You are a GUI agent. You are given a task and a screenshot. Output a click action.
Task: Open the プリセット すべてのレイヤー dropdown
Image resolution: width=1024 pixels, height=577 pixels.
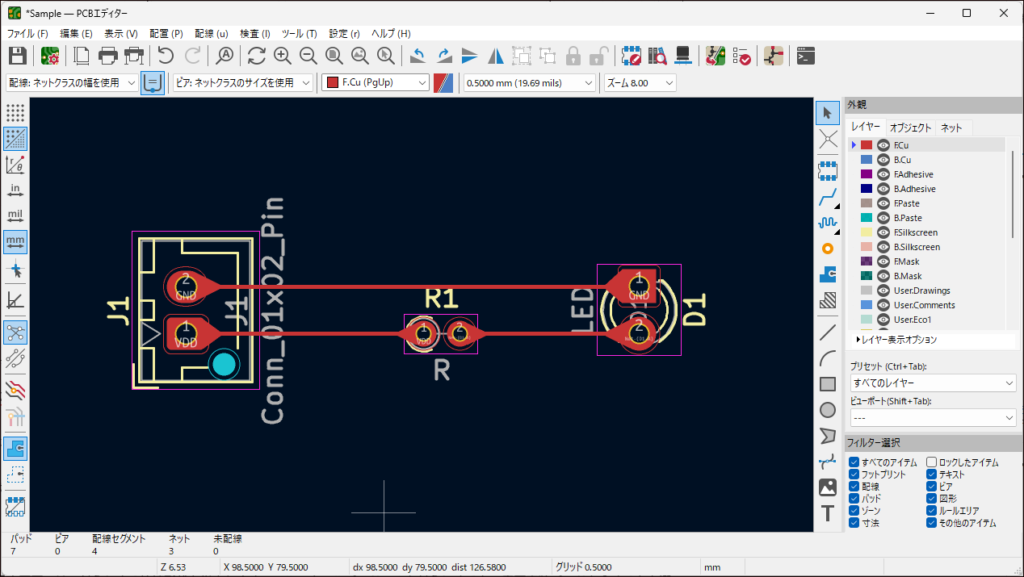(x=932, y=383)
